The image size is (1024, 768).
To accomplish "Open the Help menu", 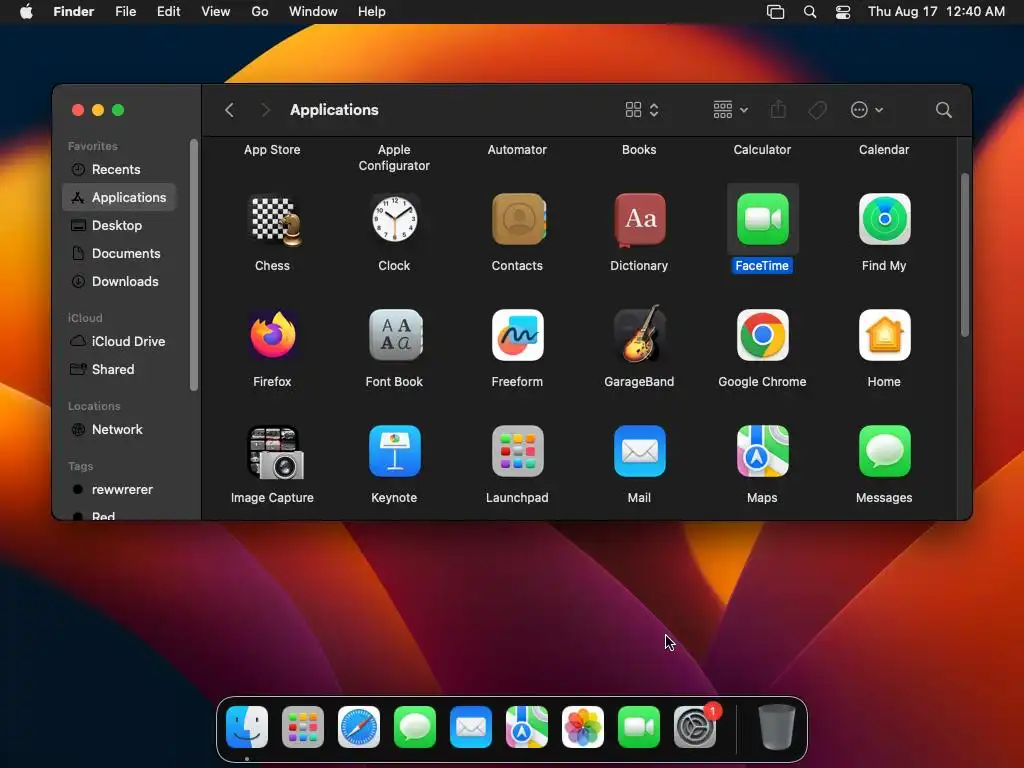I will point(372,12).
